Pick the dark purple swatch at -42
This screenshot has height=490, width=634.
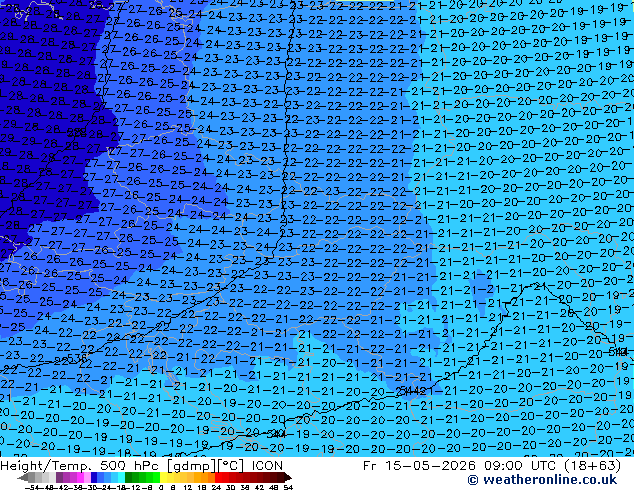click(x=59, y=477)
